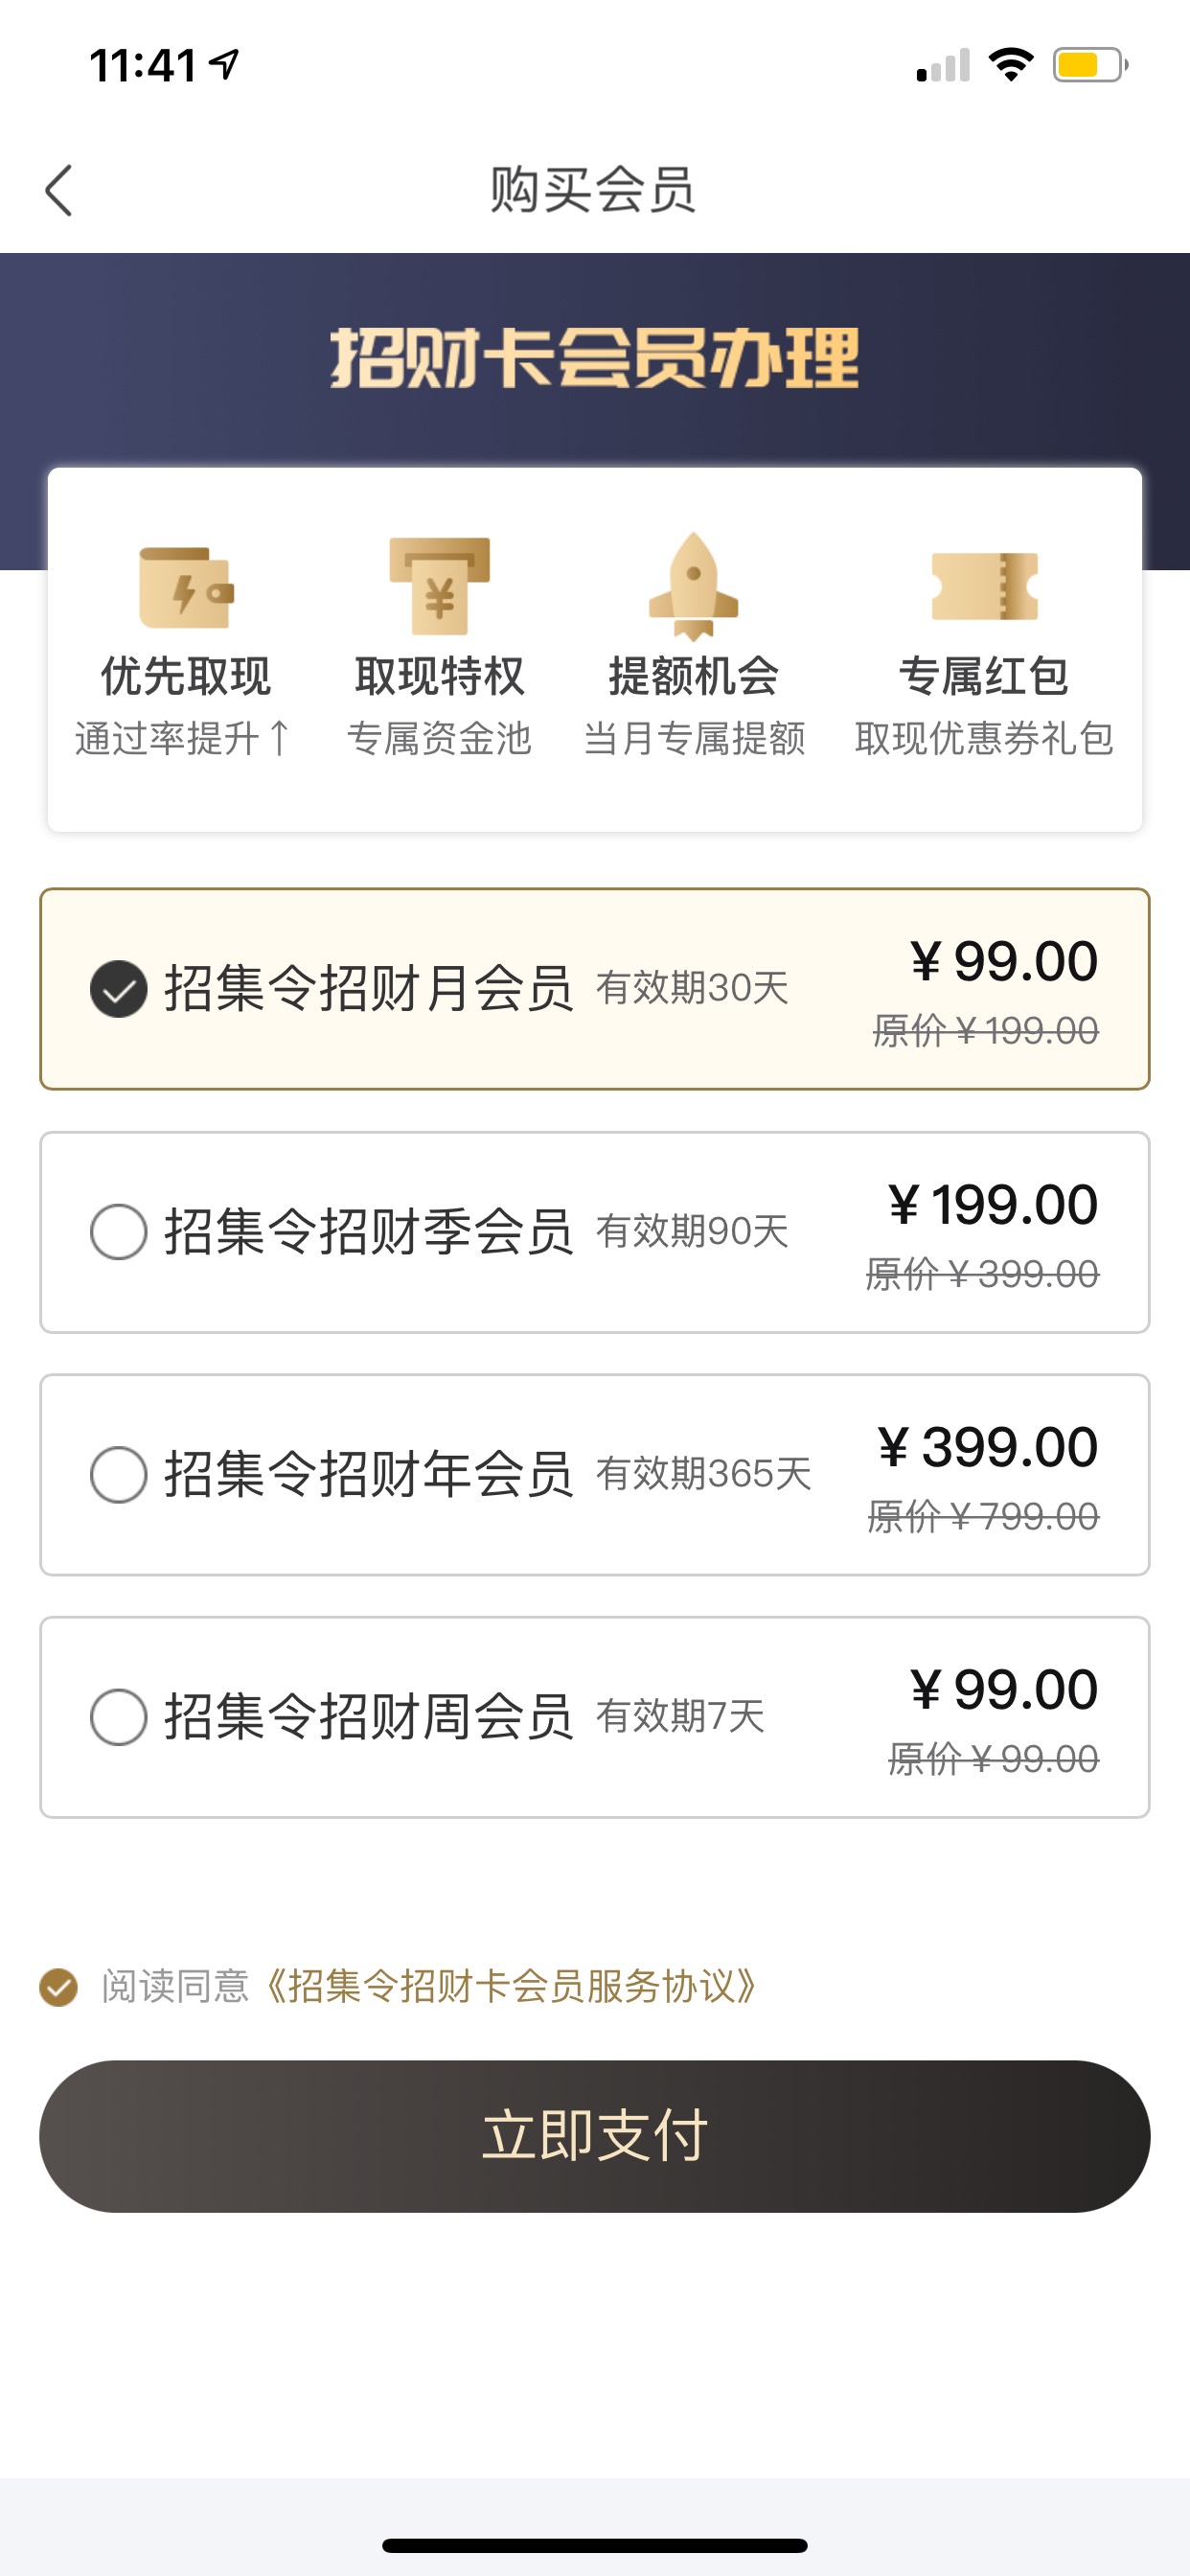This screenshot has height=2576, width=1190.
Task: Tap the ¥199.00 quarterly price
Action: [x=993, y=1204]
